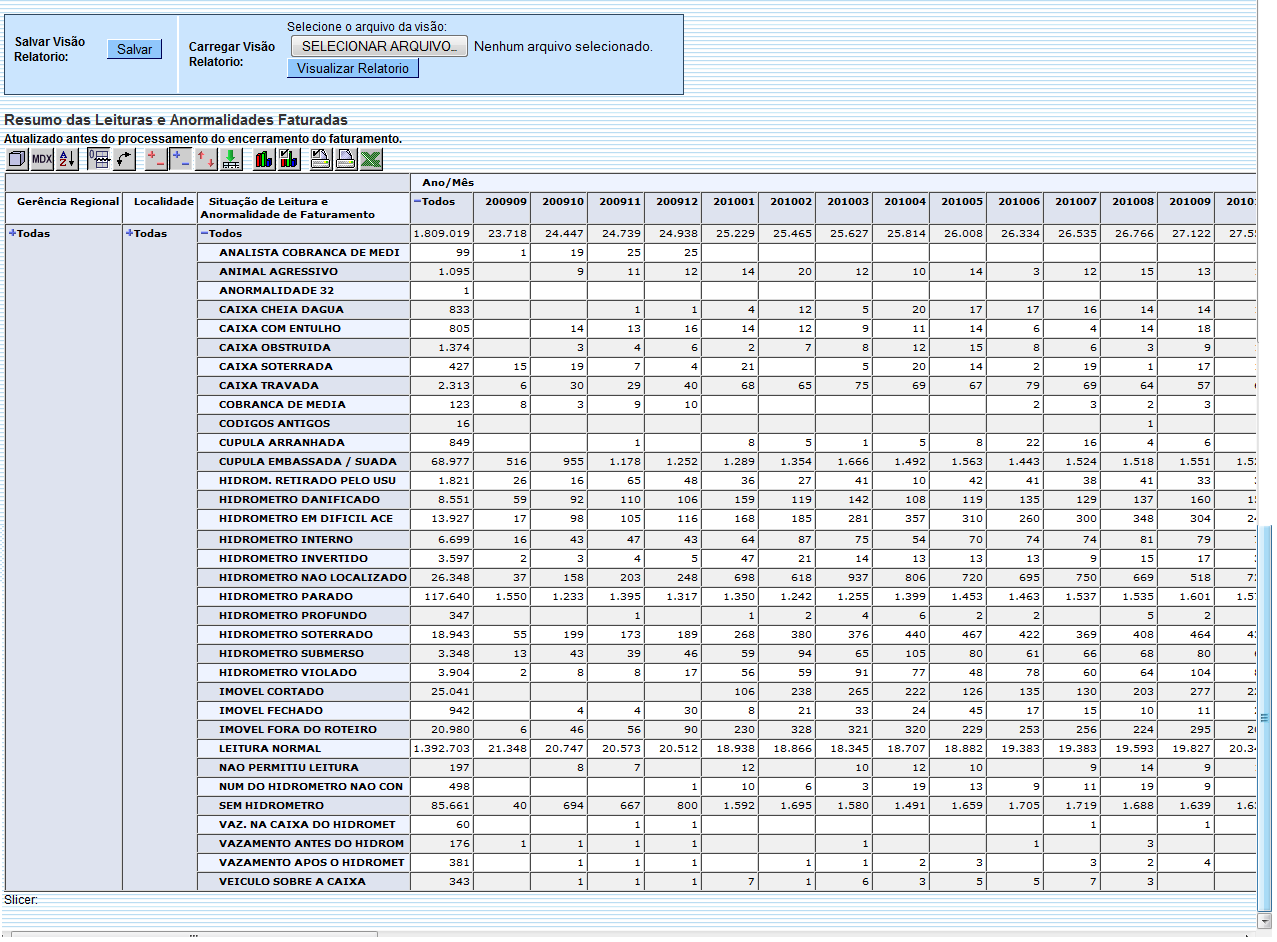
Task: Open chart configuration settings
Action: pos(289,159)
